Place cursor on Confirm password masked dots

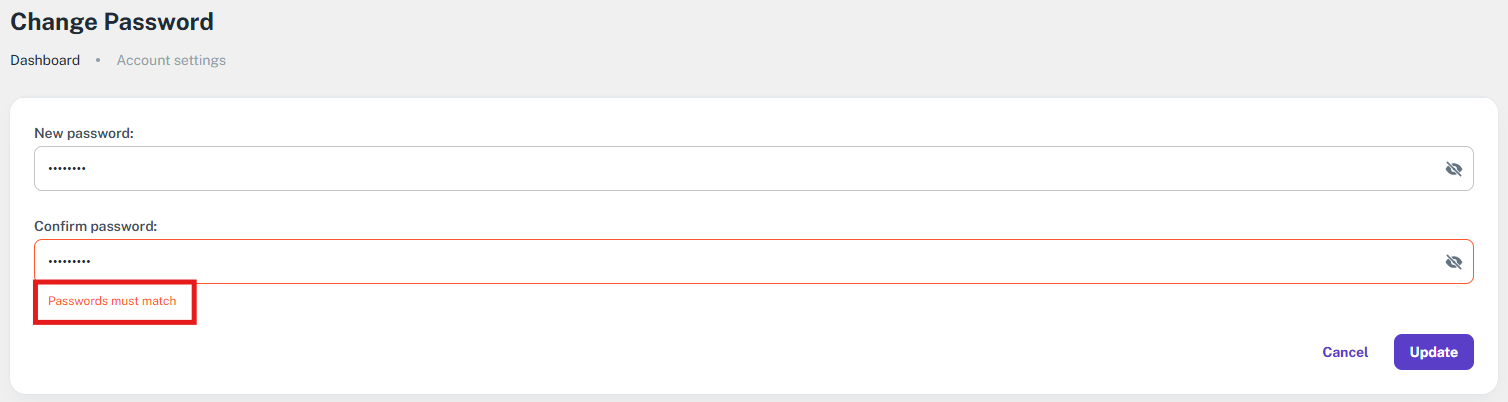point(69,262)
